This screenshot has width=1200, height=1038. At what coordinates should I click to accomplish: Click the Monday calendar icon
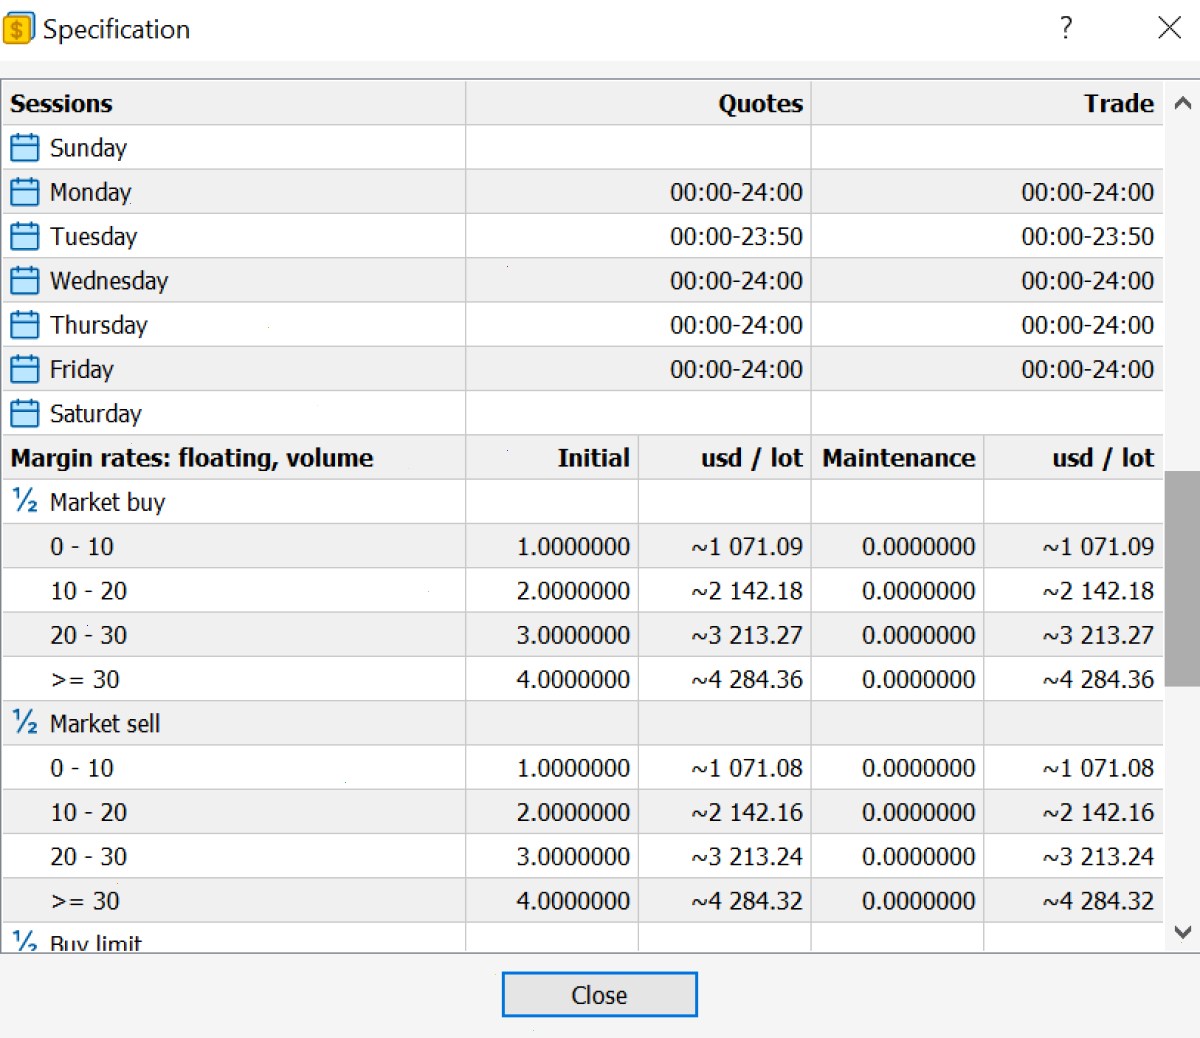(24, 192)
